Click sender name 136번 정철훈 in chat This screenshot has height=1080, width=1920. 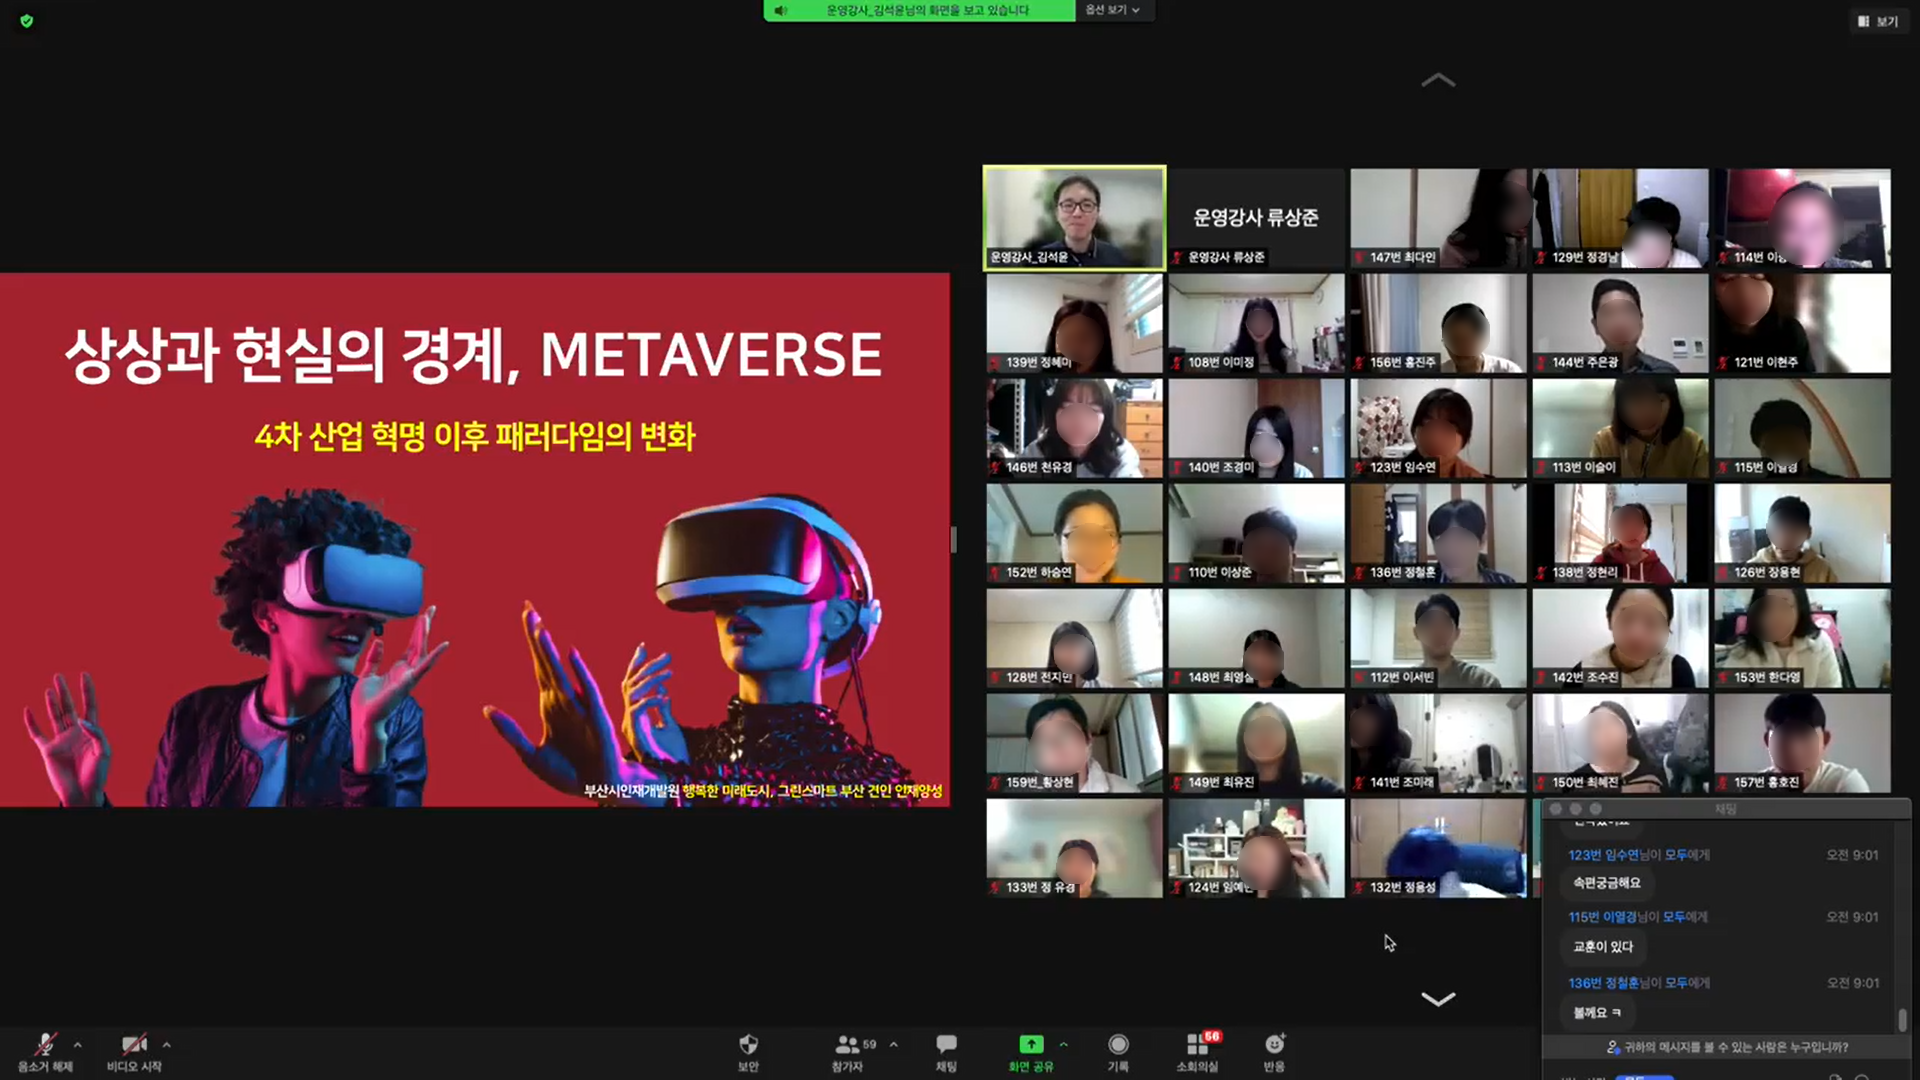coord(1603,983)
